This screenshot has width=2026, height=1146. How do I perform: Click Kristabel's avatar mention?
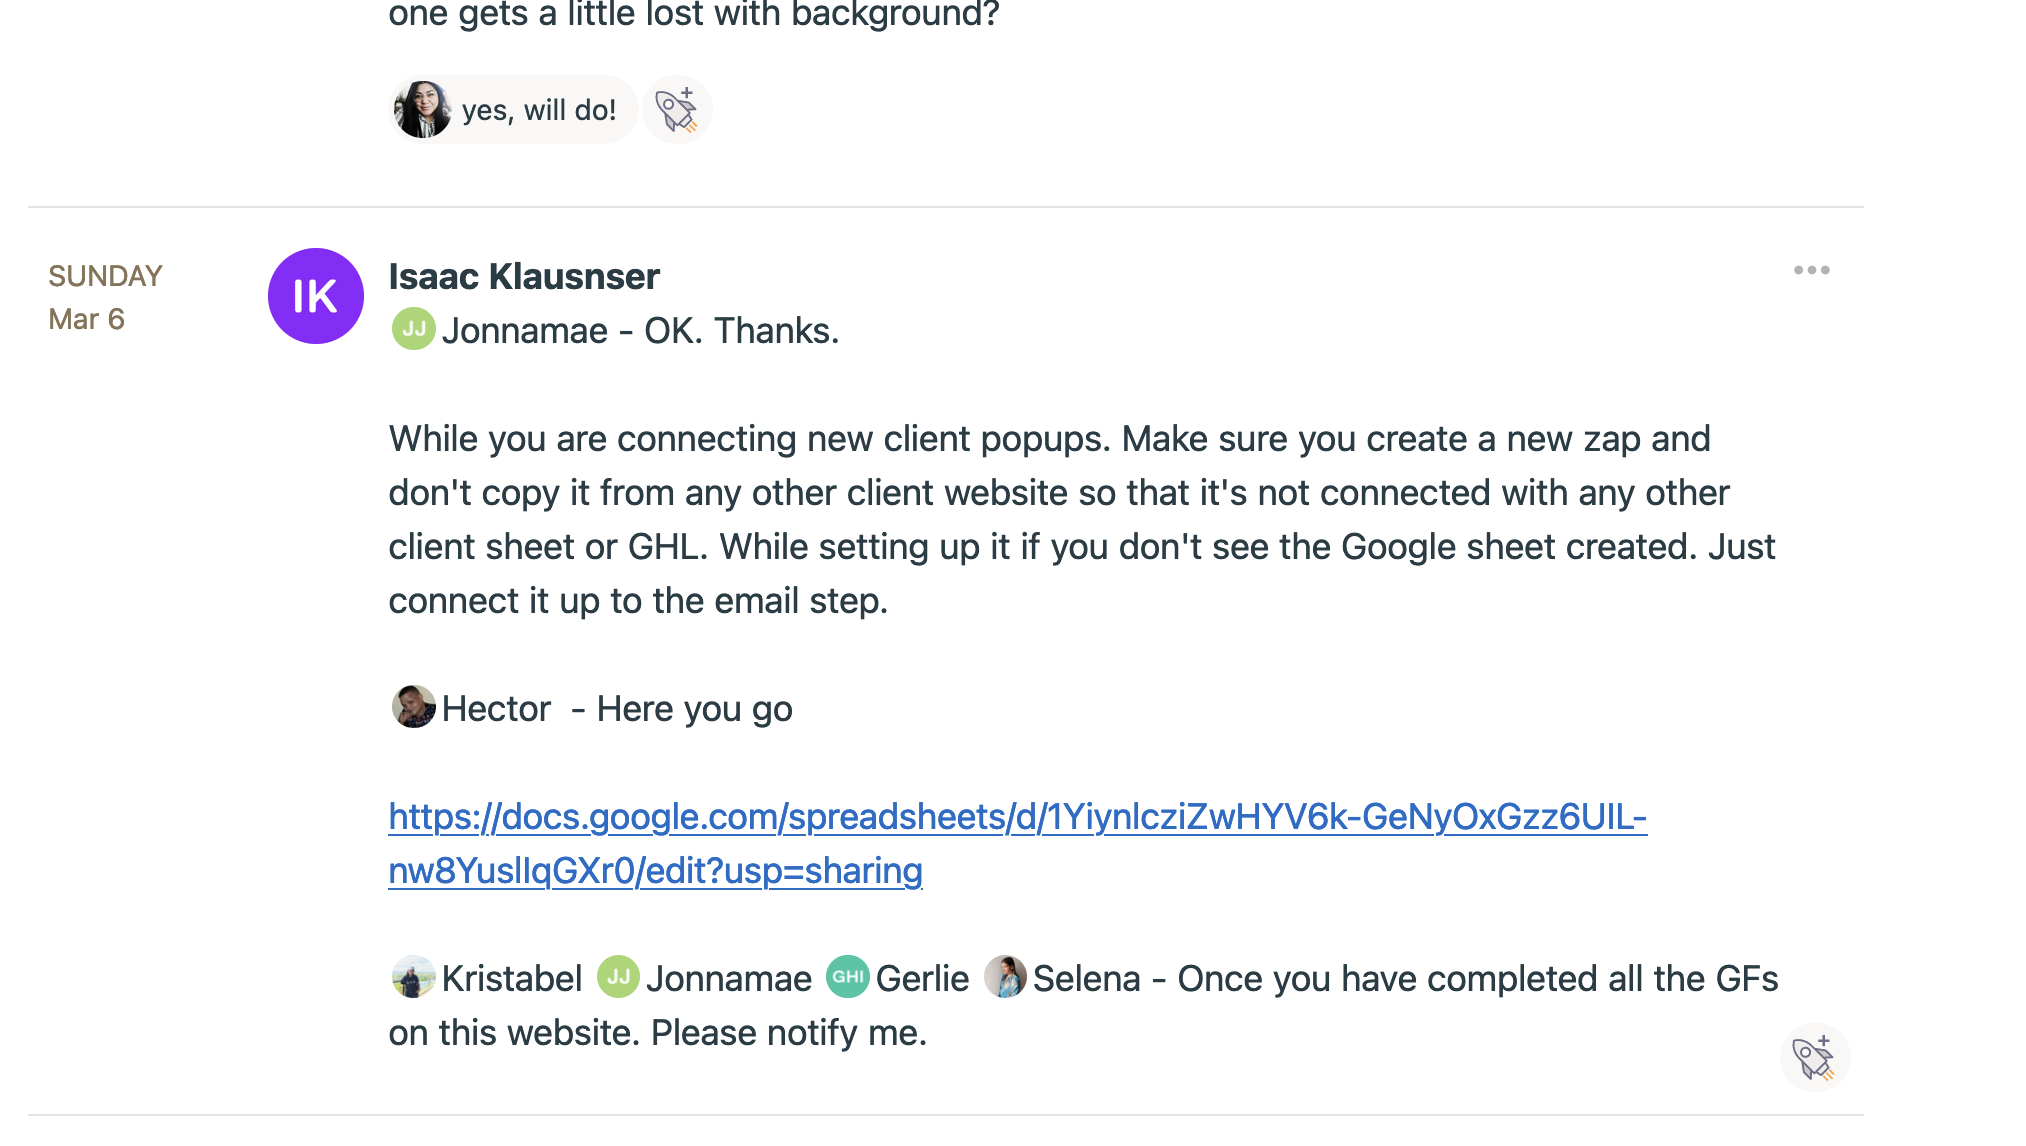[413, 977]
